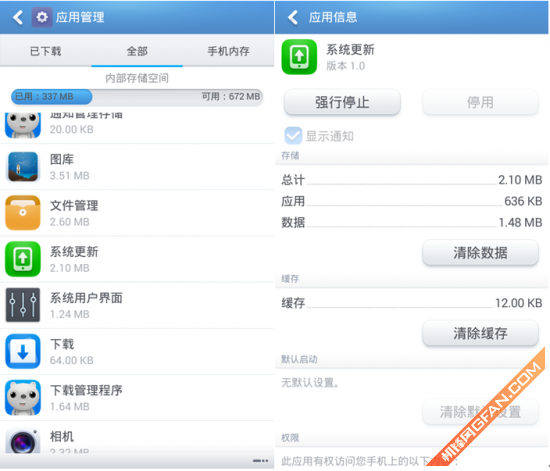Tap the 系统更新 header icon in app info
The image size is (550, 471).
point(299,56)
